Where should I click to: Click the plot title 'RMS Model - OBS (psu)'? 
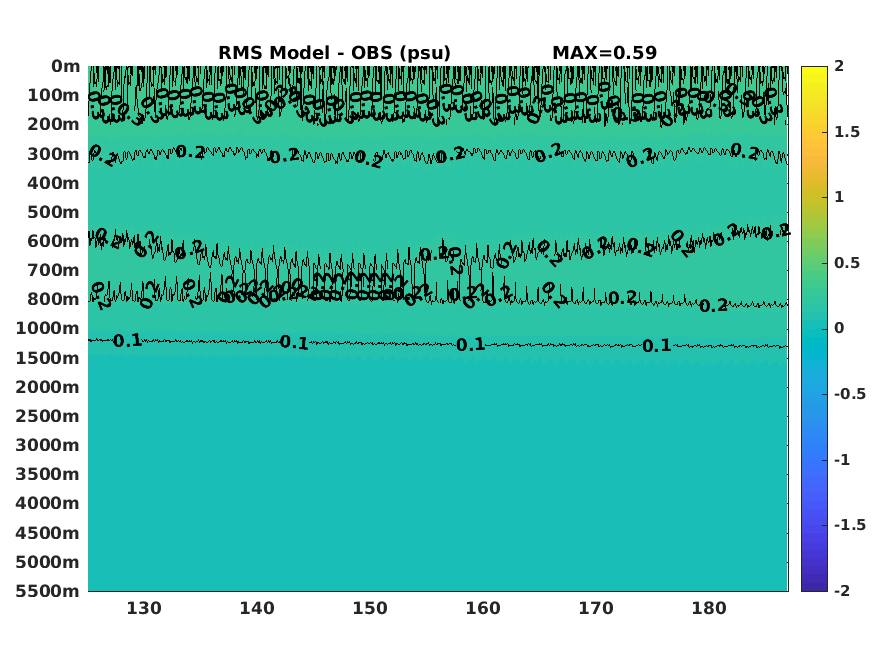[334, 52]
